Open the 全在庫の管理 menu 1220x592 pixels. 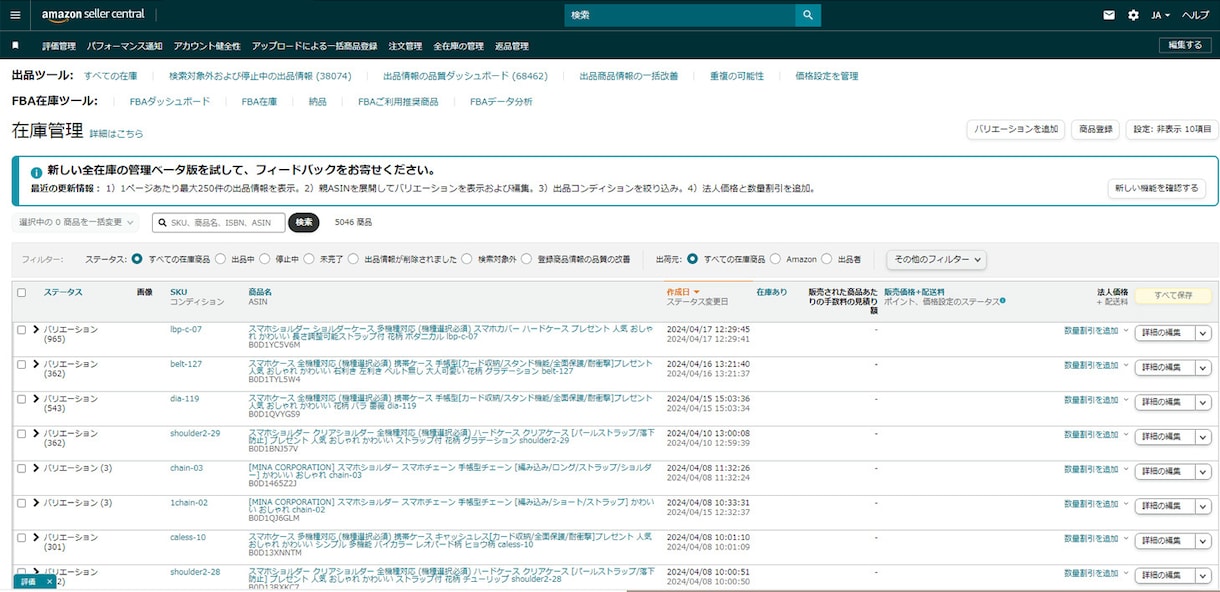(x=458, y=46)
